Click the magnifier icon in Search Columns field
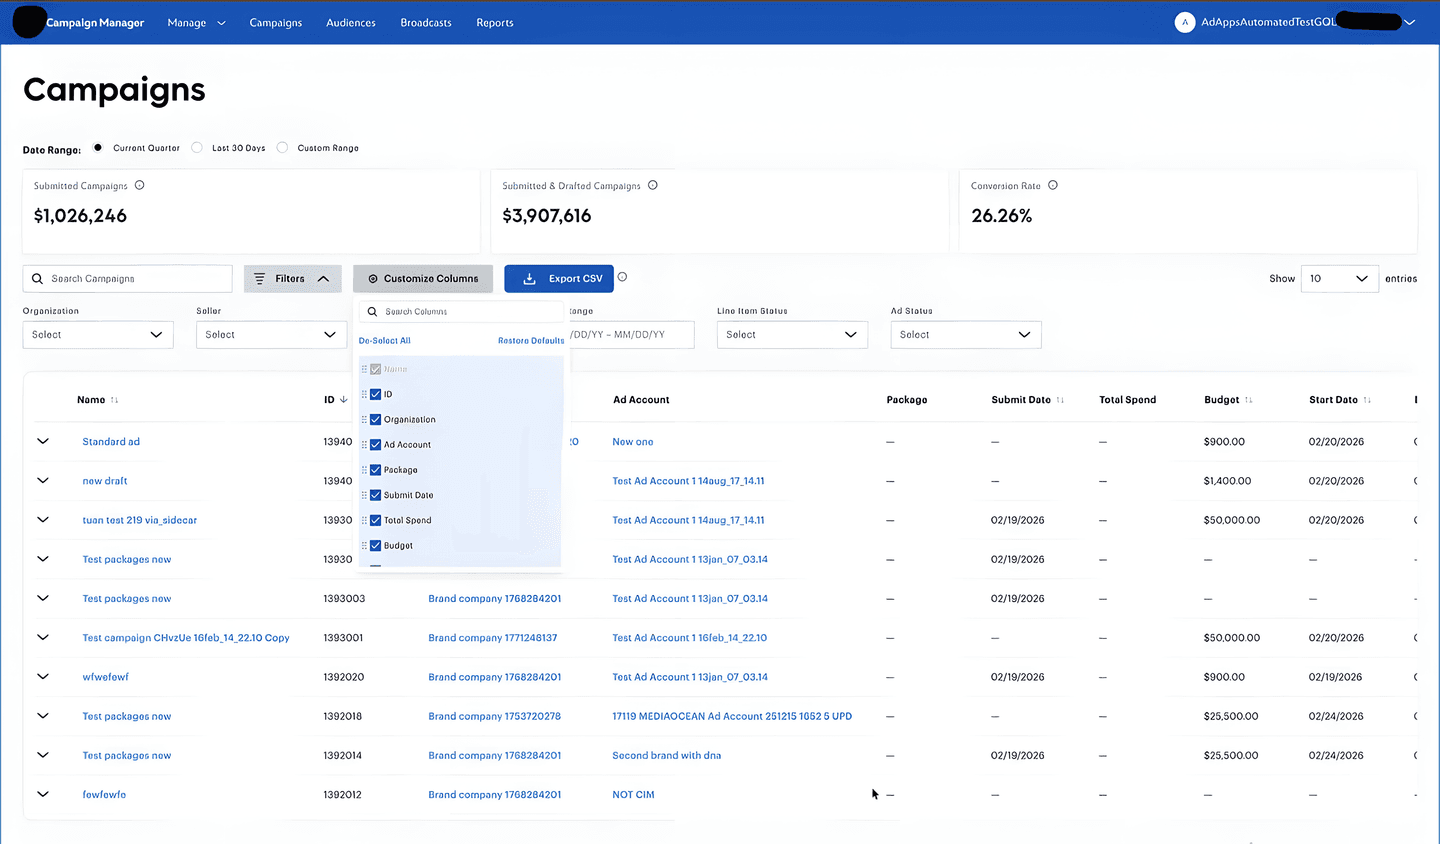 (x=372, y=312)
